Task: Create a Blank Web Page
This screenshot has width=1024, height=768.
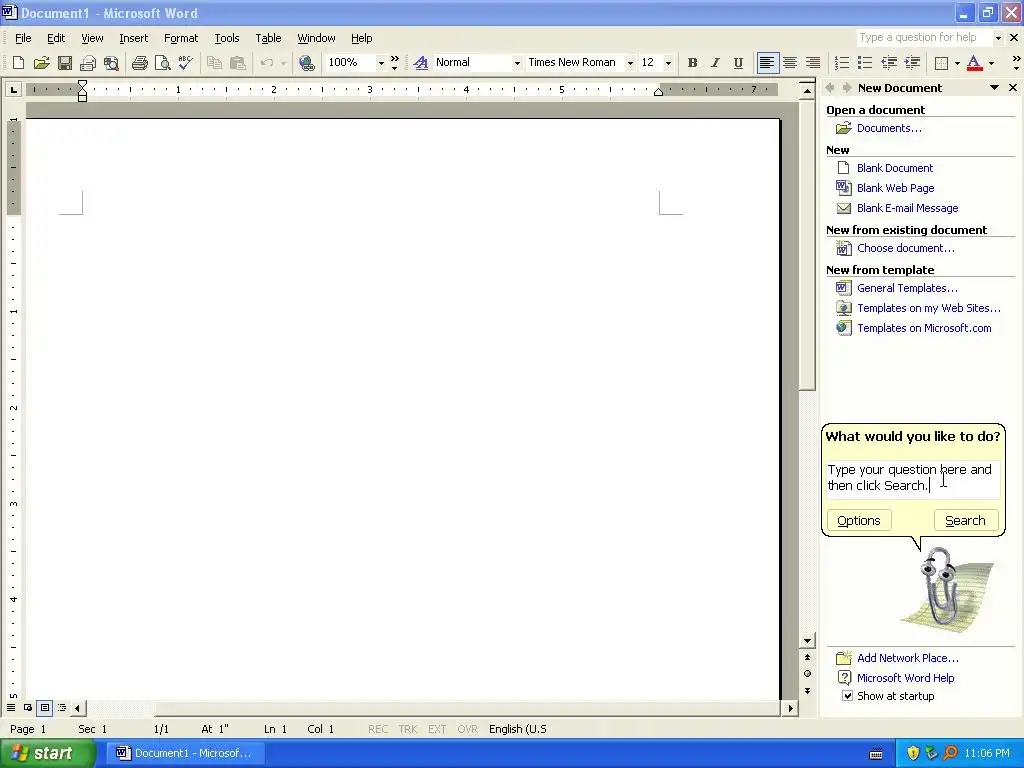Action: pyautogui.click(x=895, y=188)
